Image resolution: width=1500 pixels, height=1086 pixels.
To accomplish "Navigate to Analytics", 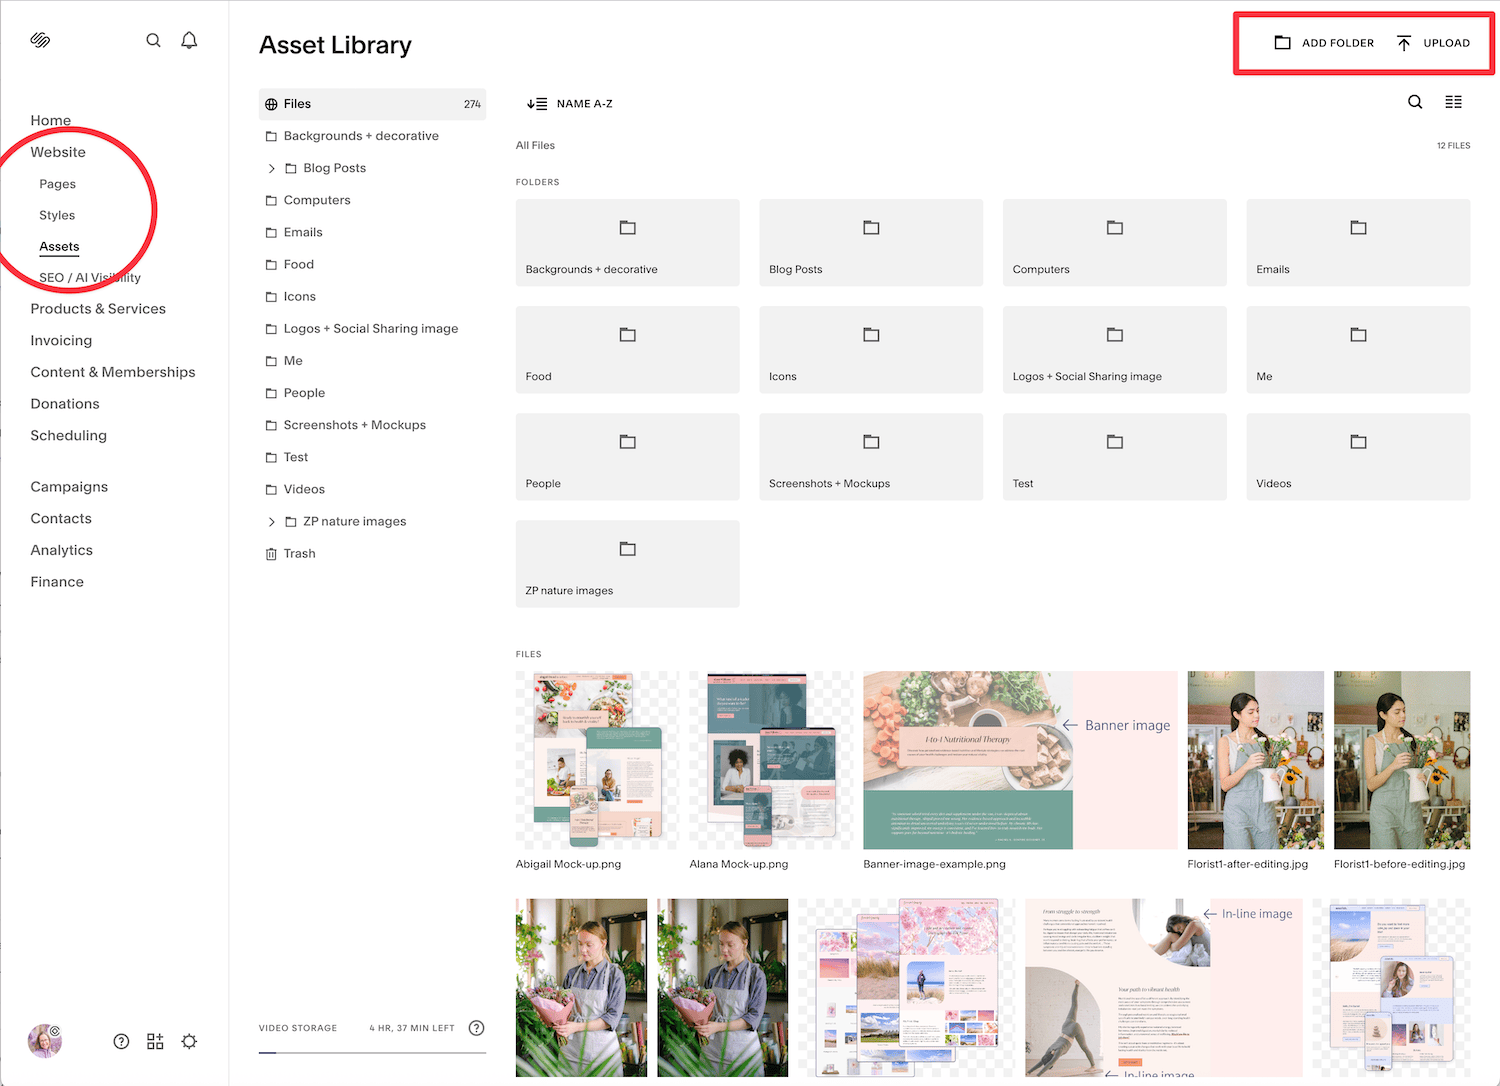I will (61, 550).
